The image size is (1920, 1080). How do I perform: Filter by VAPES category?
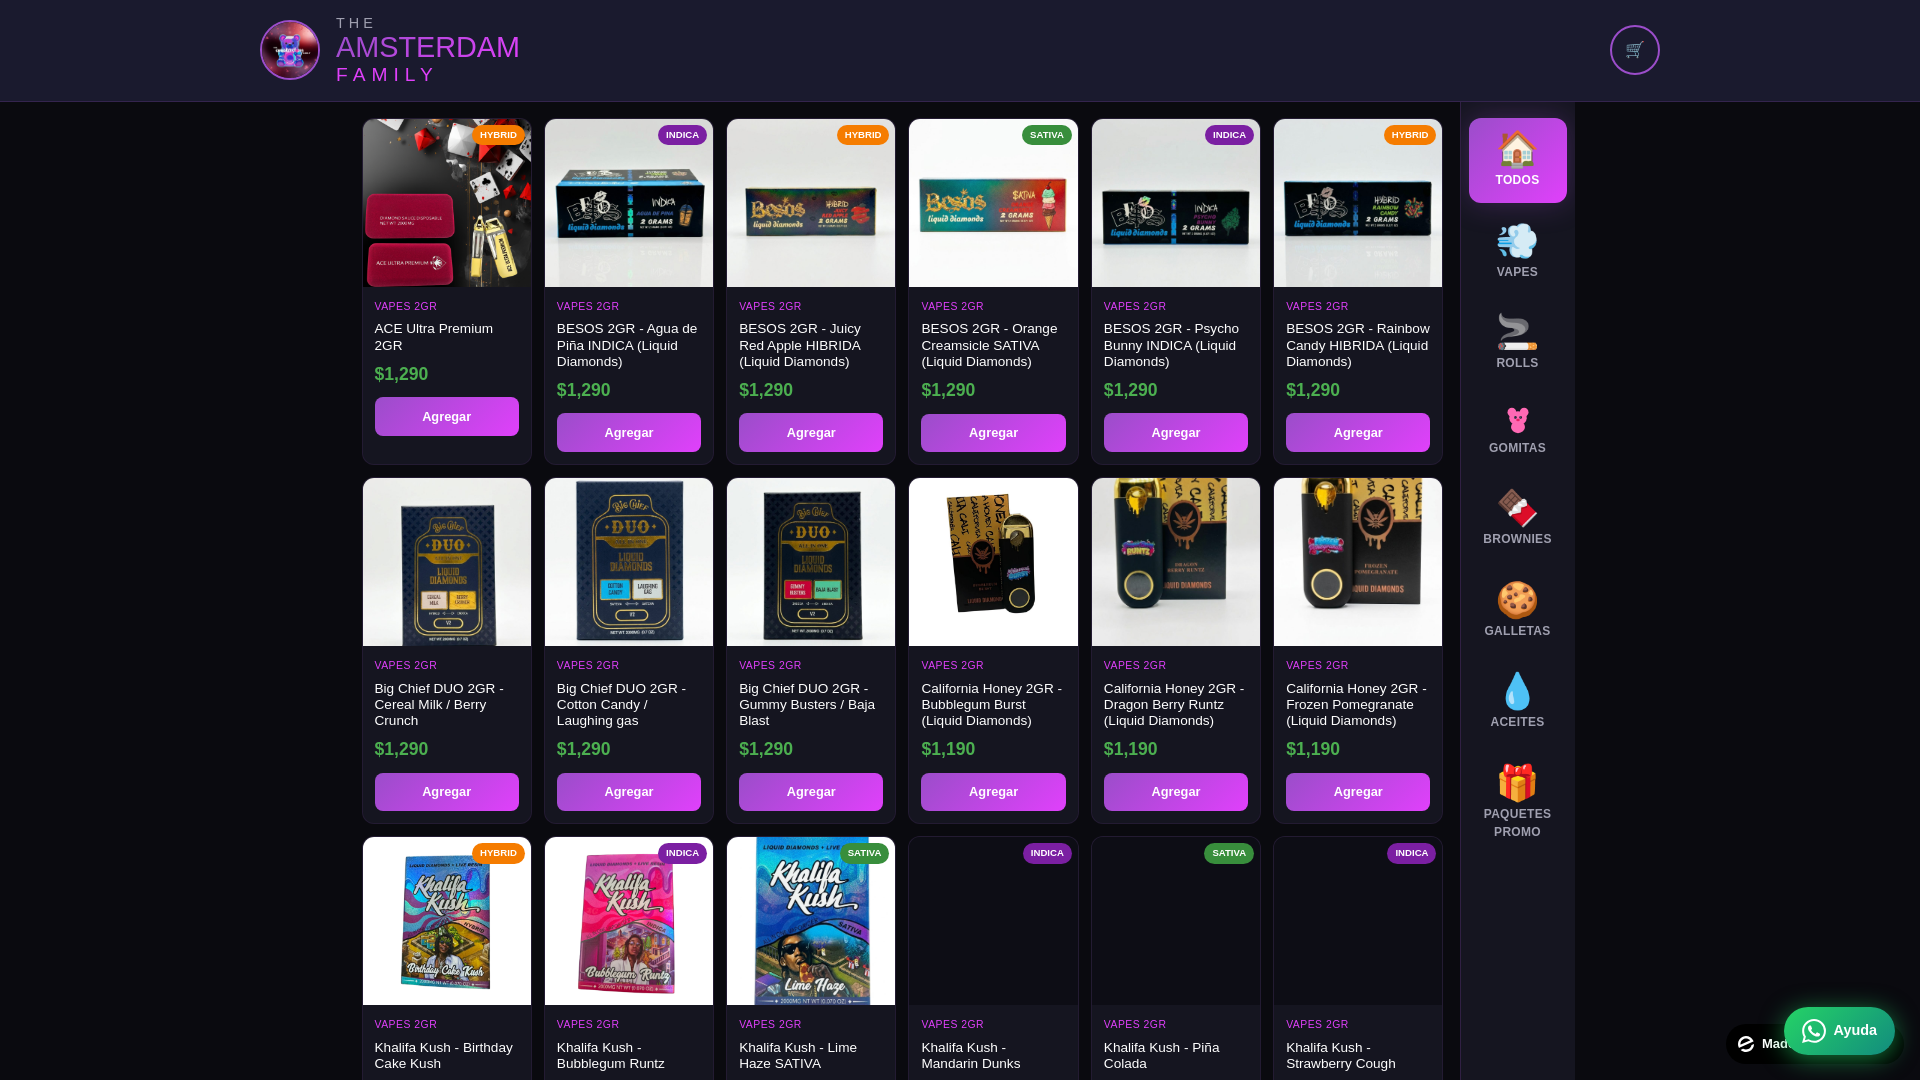(x=1517, y=251)
